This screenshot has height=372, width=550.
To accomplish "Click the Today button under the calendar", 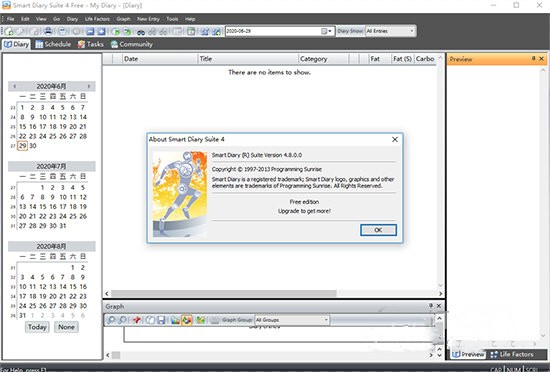I will [x=37, y=327].
